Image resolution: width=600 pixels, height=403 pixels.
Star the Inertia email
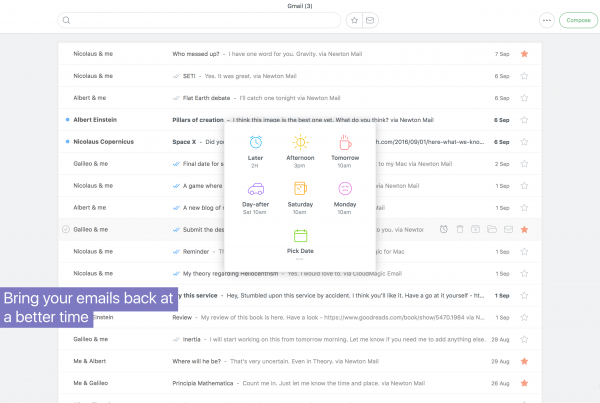coord(524,339)
